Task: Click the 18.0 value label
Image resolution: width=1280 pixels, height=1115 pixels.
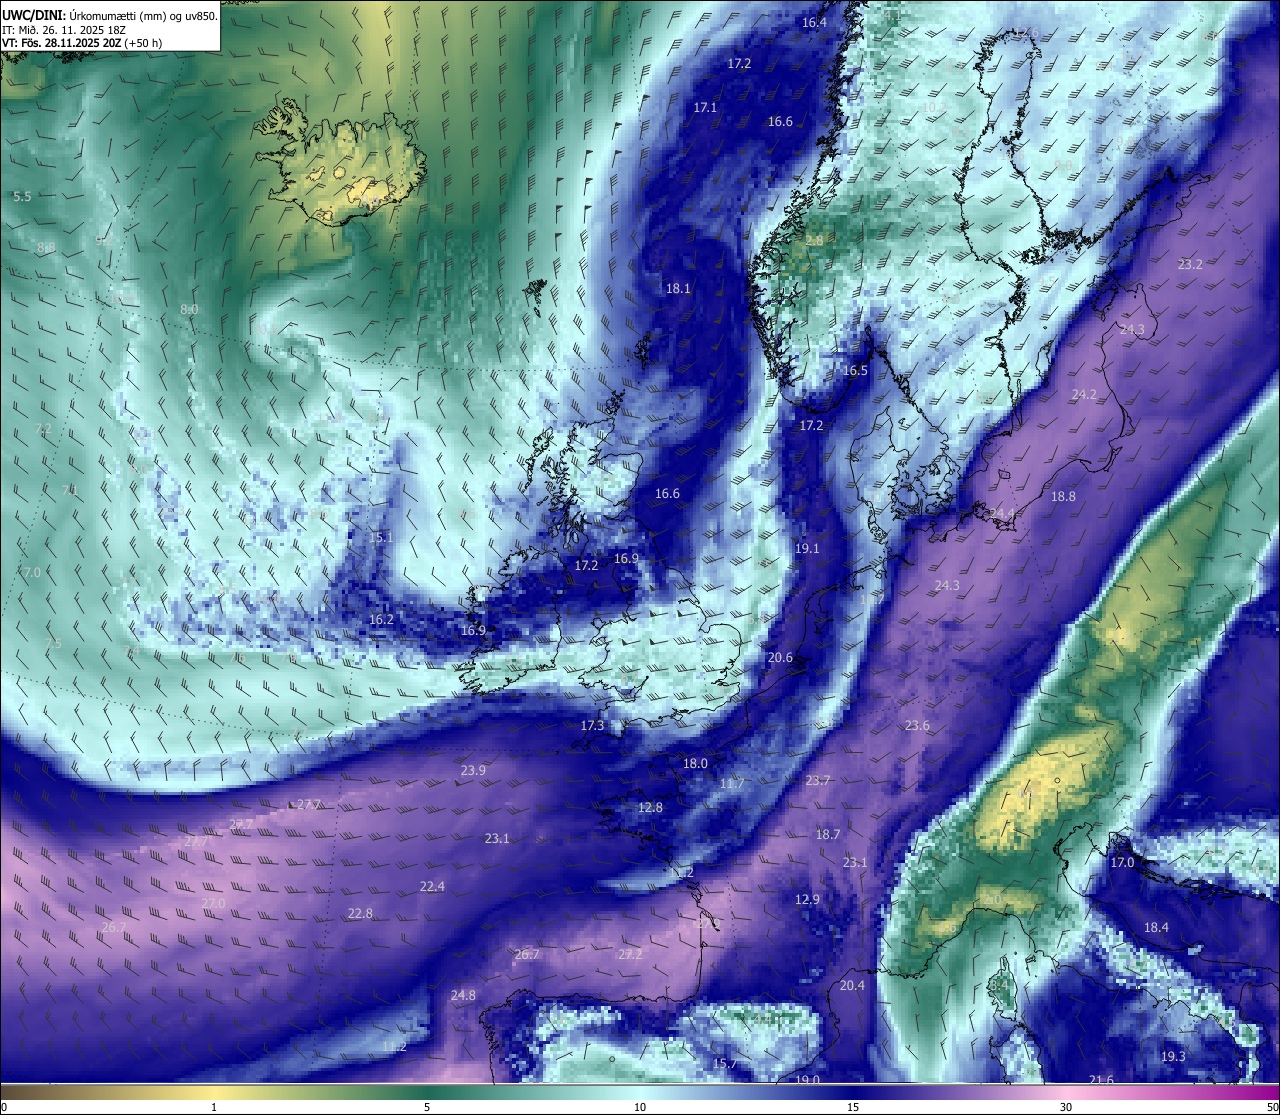Action: (x=695, y=763)
